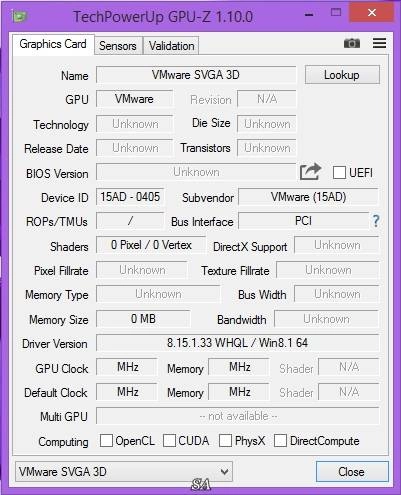Minimize the GPU-Z window

pyautogui.click(x=309, y=15)
